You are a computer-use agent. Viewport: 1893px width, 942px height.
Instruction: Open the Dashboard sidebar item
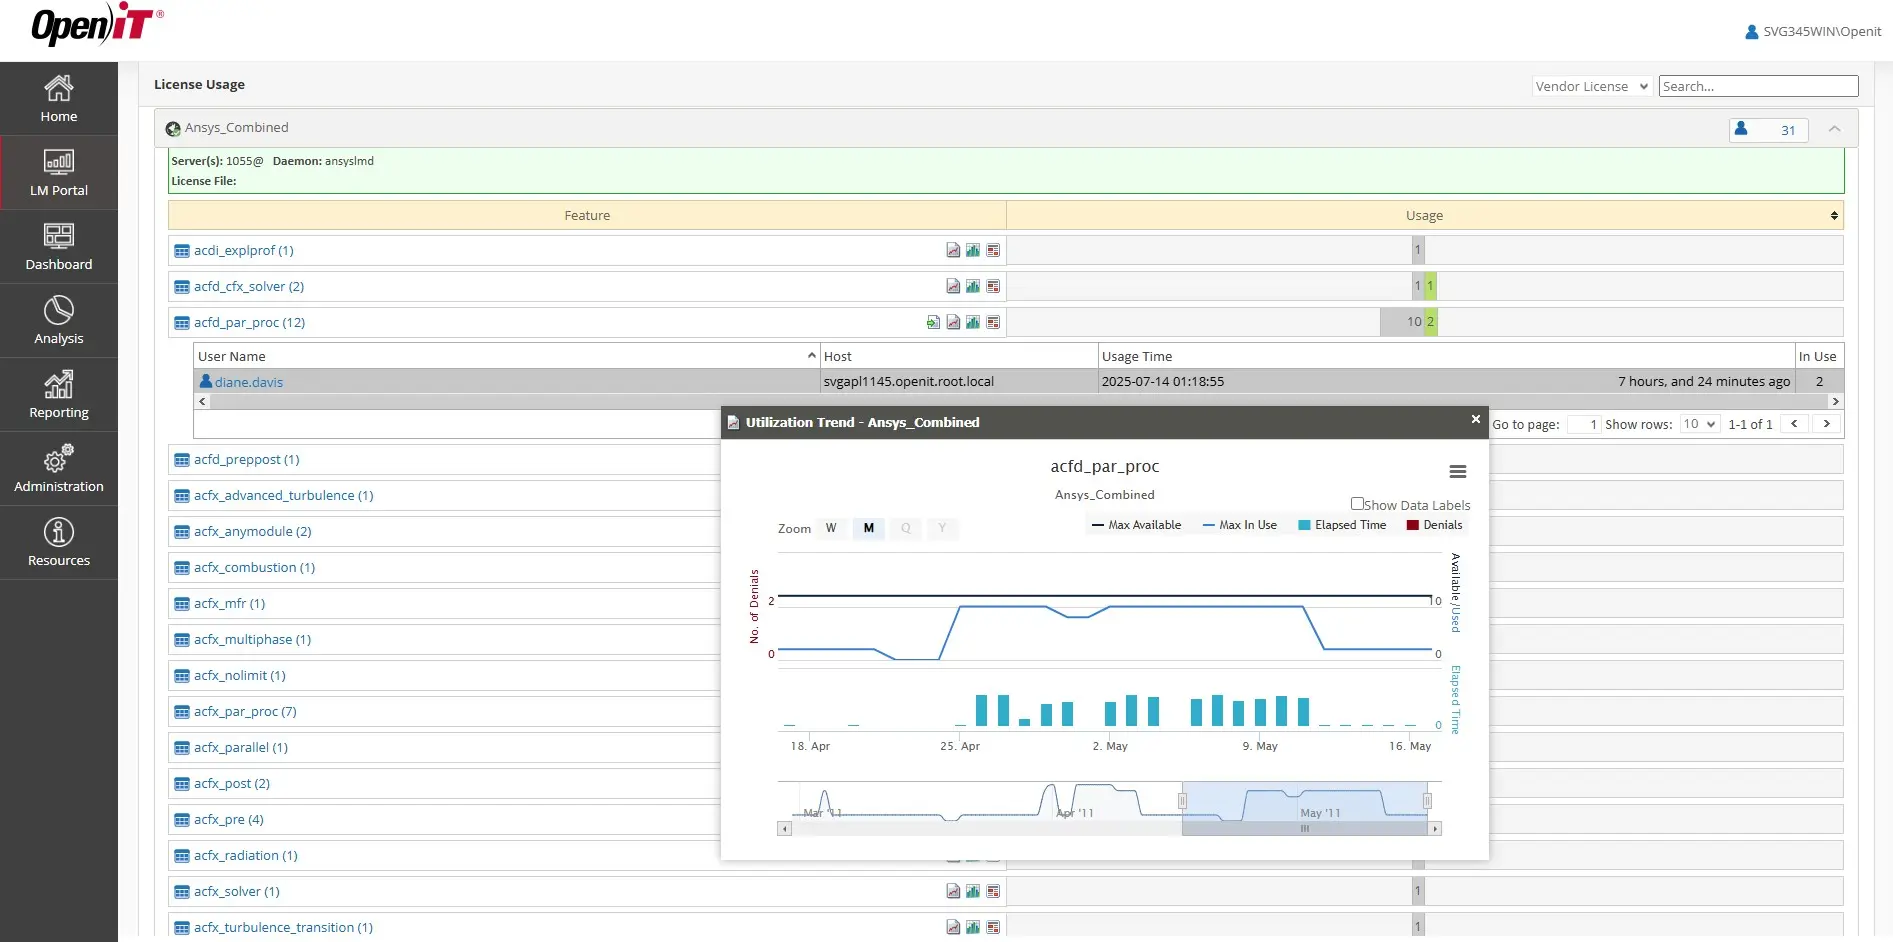point(59,247)
